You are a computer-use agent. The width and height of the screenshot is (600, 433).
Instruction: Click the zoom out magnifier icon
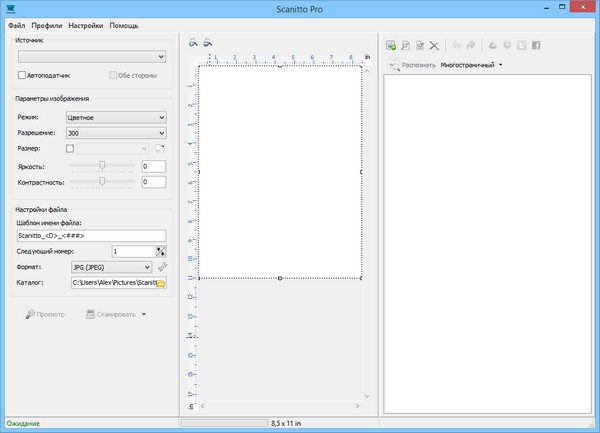click(208, 43)
